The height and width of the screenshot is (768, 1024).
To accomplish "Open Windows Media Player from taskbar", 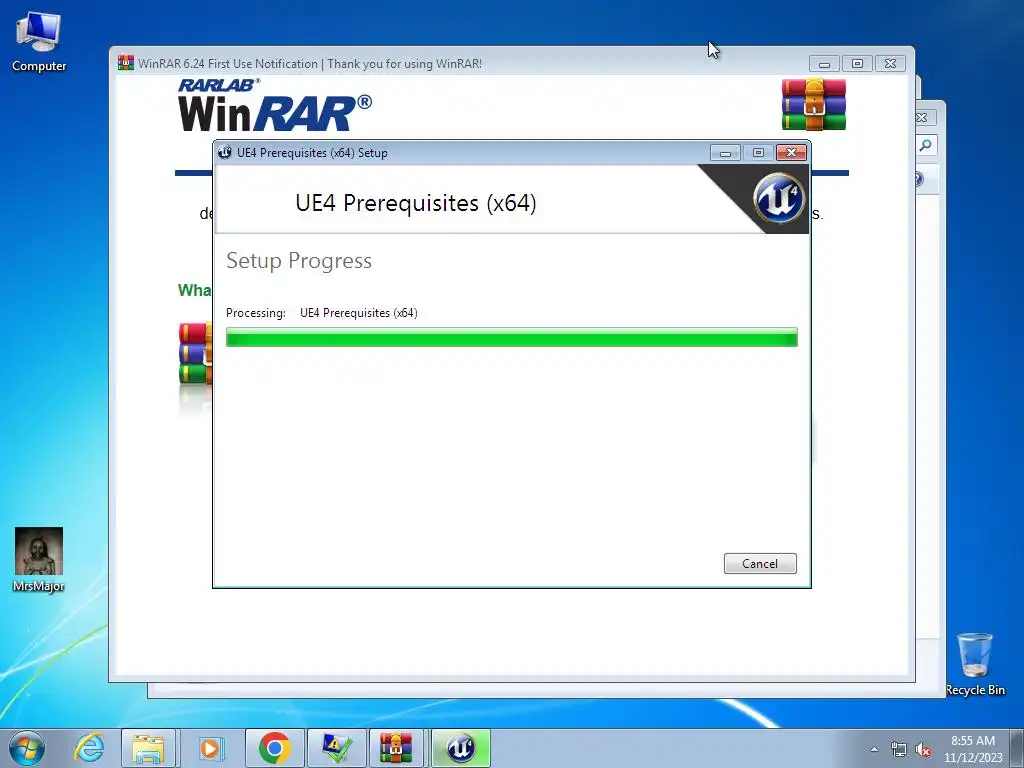I will click(x=210, y=748).
